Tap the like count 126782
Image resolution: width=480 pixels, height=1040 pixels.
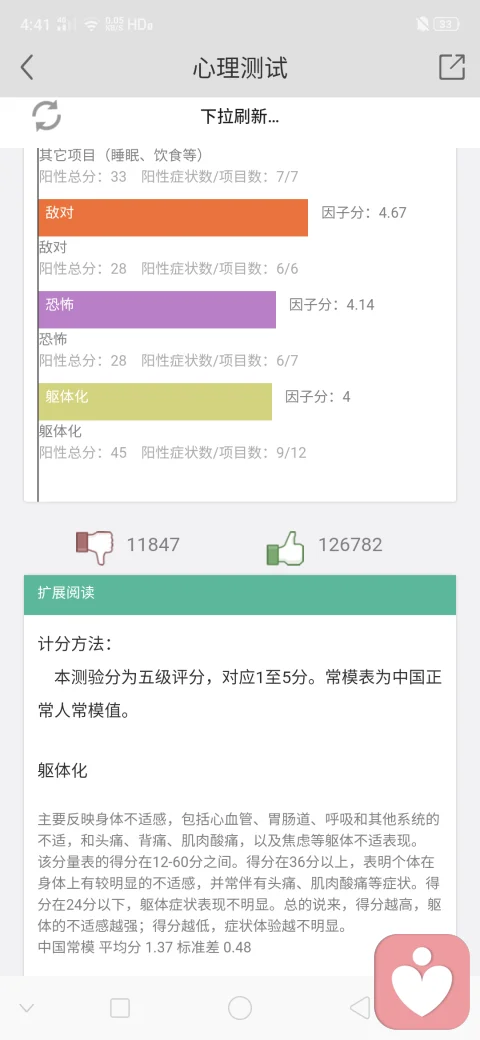(350, 545)
